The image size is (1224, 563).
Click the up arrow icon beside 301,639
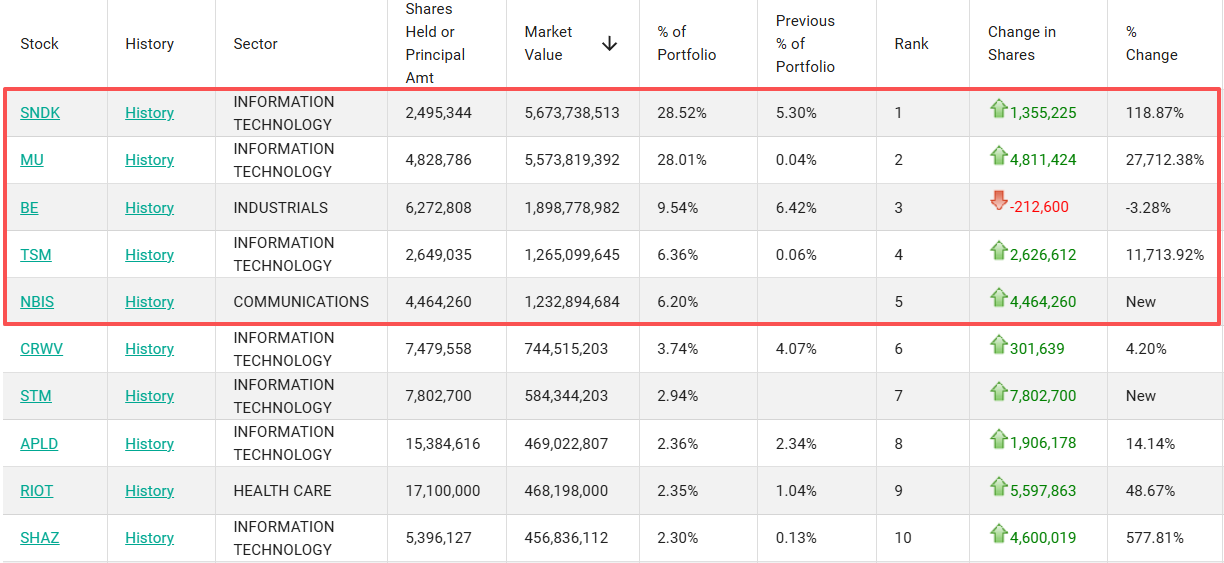998,345
